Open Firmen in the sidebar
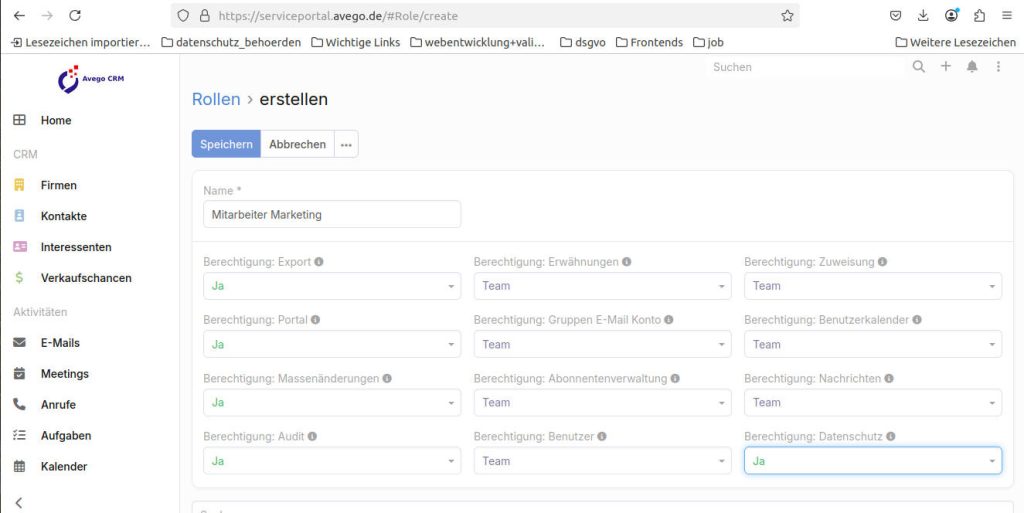Viewport: 1024px width, 513px height. click(58, 185)
